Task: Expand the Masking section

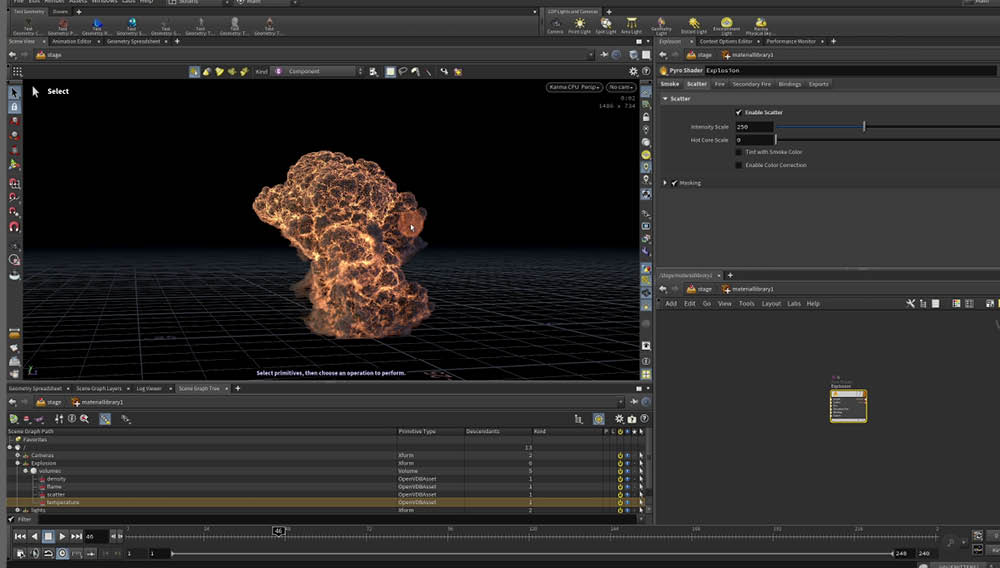Action: (x=666, y=183)
